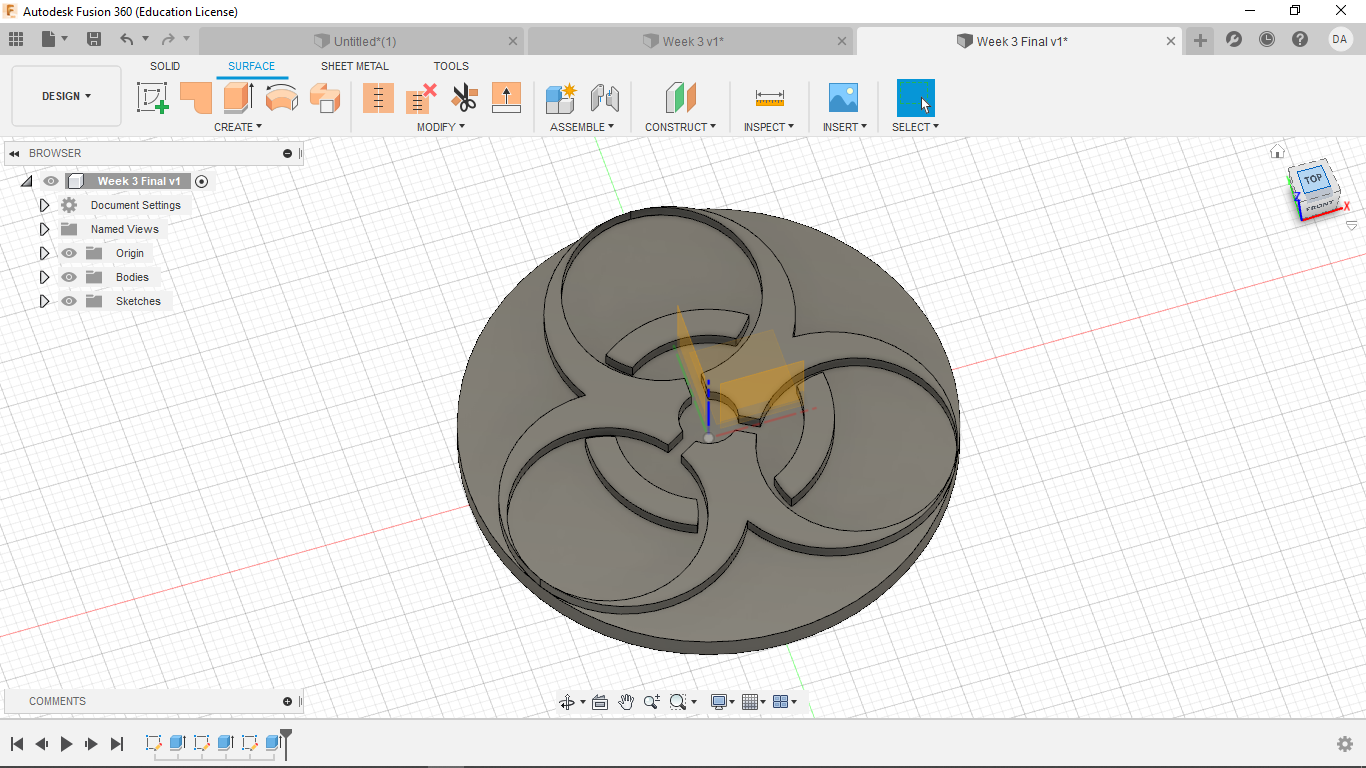Switch to the SOLID tab

(x=165, y=66)
